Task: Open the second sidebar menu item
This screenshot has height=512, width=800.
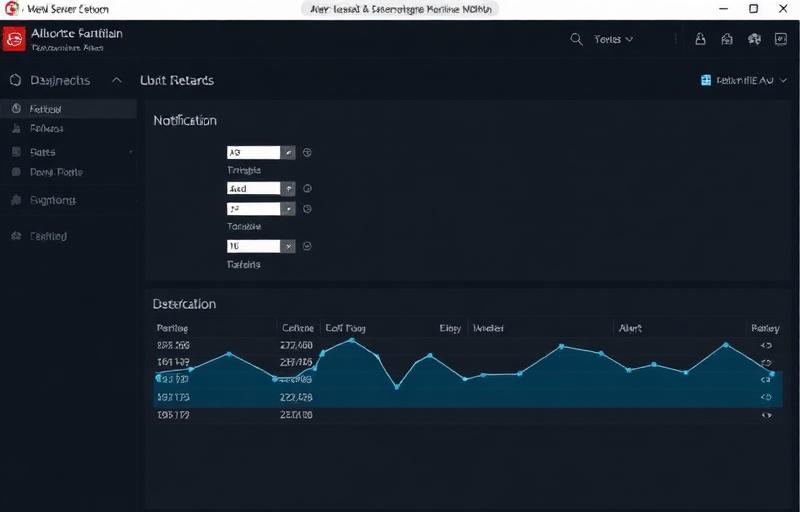Action: tap(46, 129)
